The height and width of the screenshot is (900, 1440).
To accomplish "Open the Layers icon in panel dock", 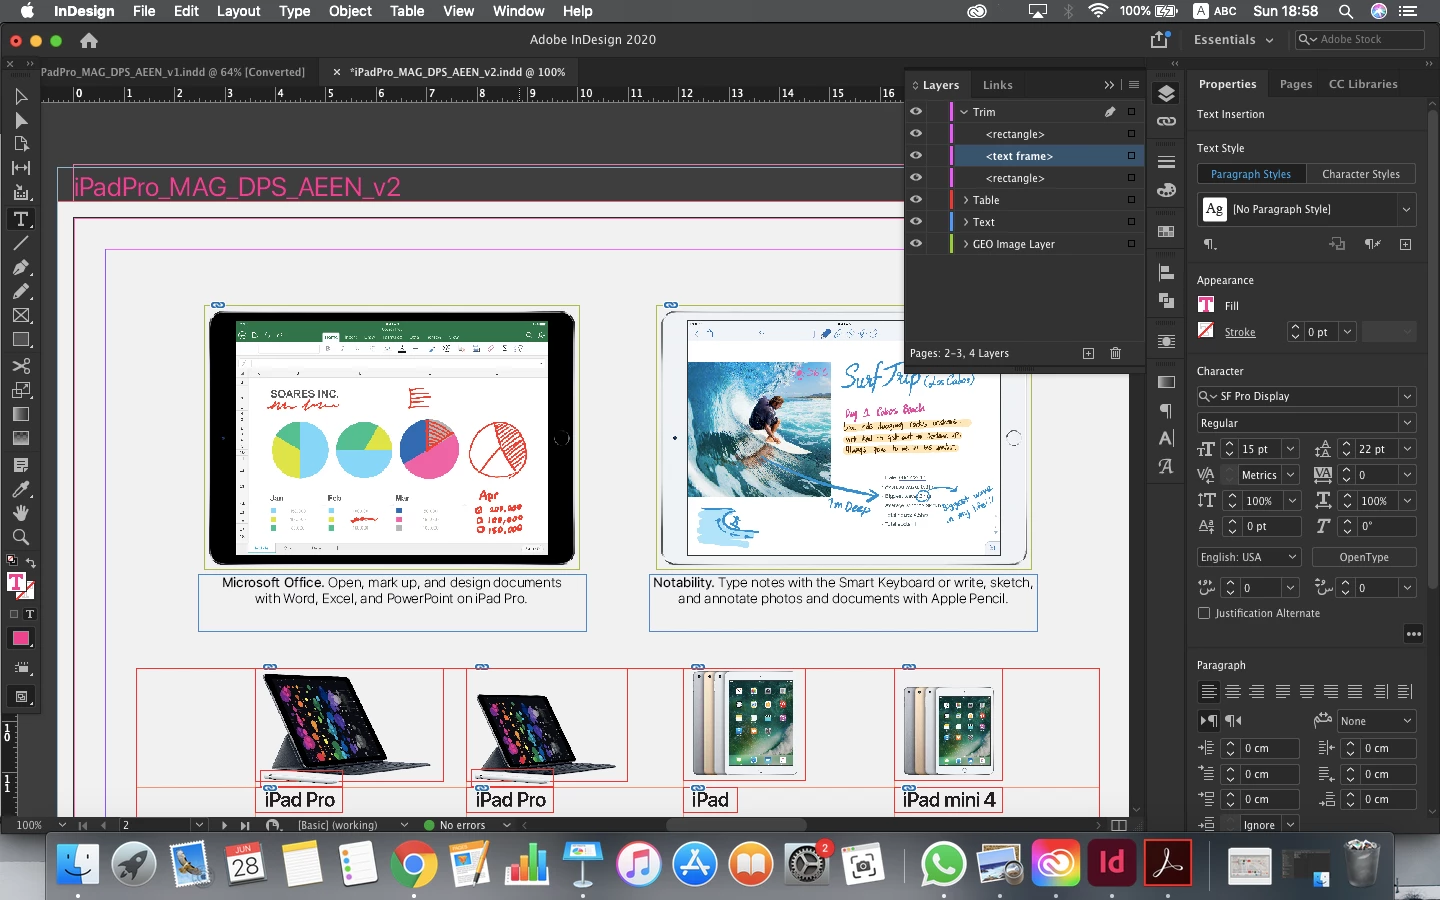I will [x=1166, y=94].
